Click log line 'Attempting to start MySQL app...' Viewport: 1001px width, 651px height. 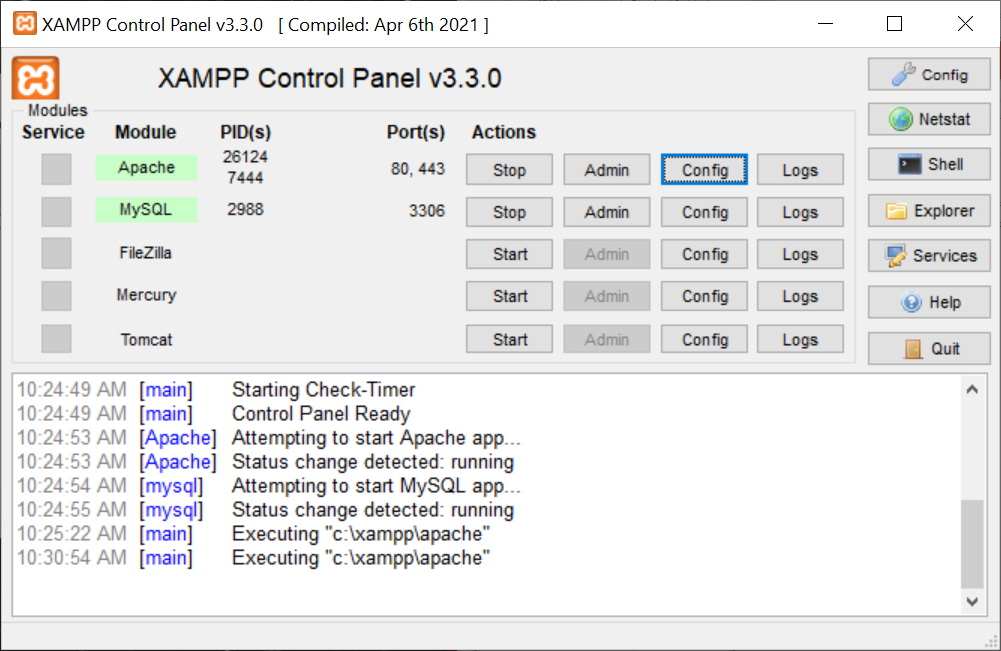coord(377,486)
